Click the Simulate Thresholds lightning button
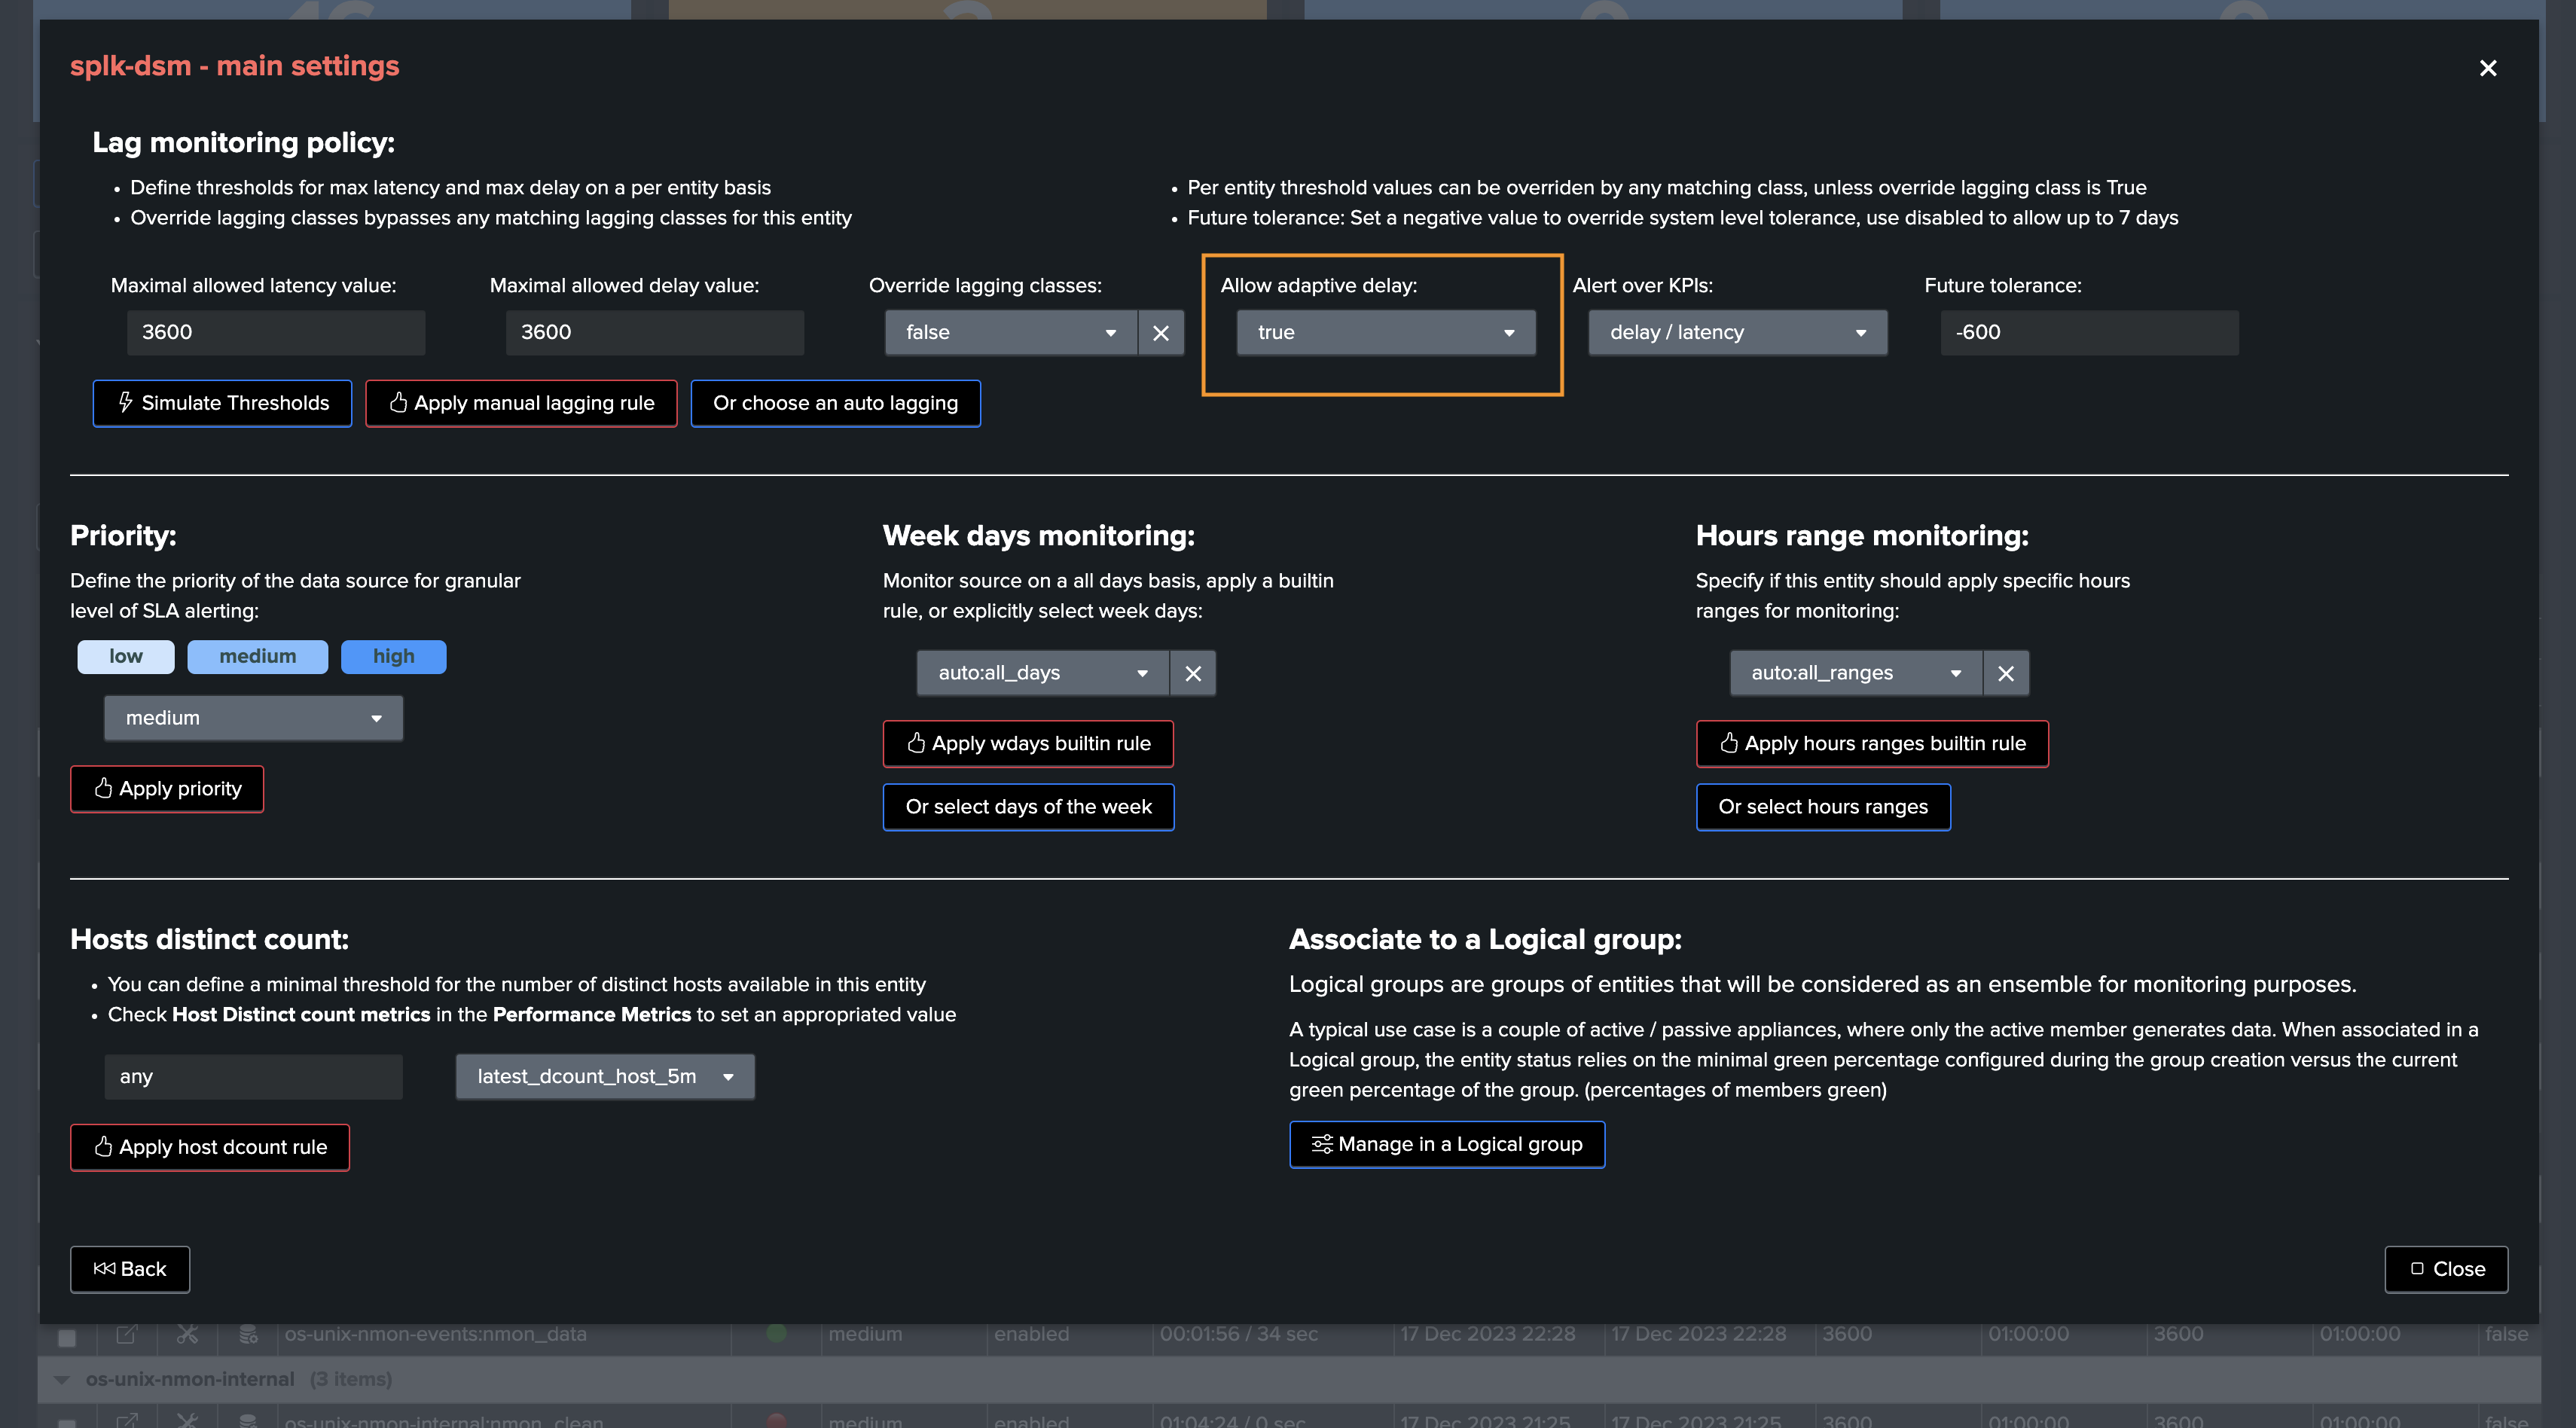 (222, 403)
